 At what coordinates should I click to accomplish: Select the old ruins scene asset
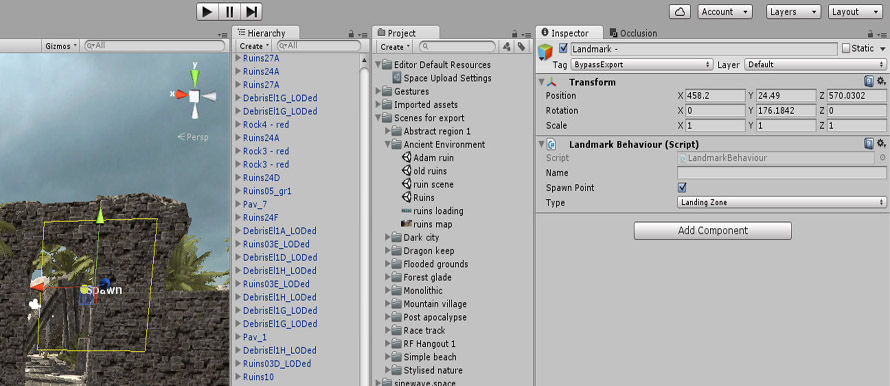[x=424, y=171]
